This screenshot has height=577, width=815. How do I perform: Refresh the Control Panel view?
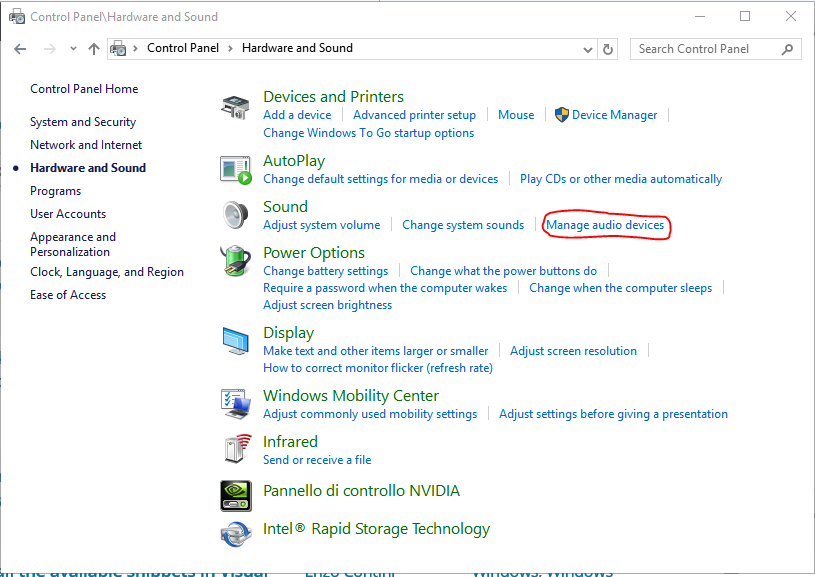(x=609, y=48)
